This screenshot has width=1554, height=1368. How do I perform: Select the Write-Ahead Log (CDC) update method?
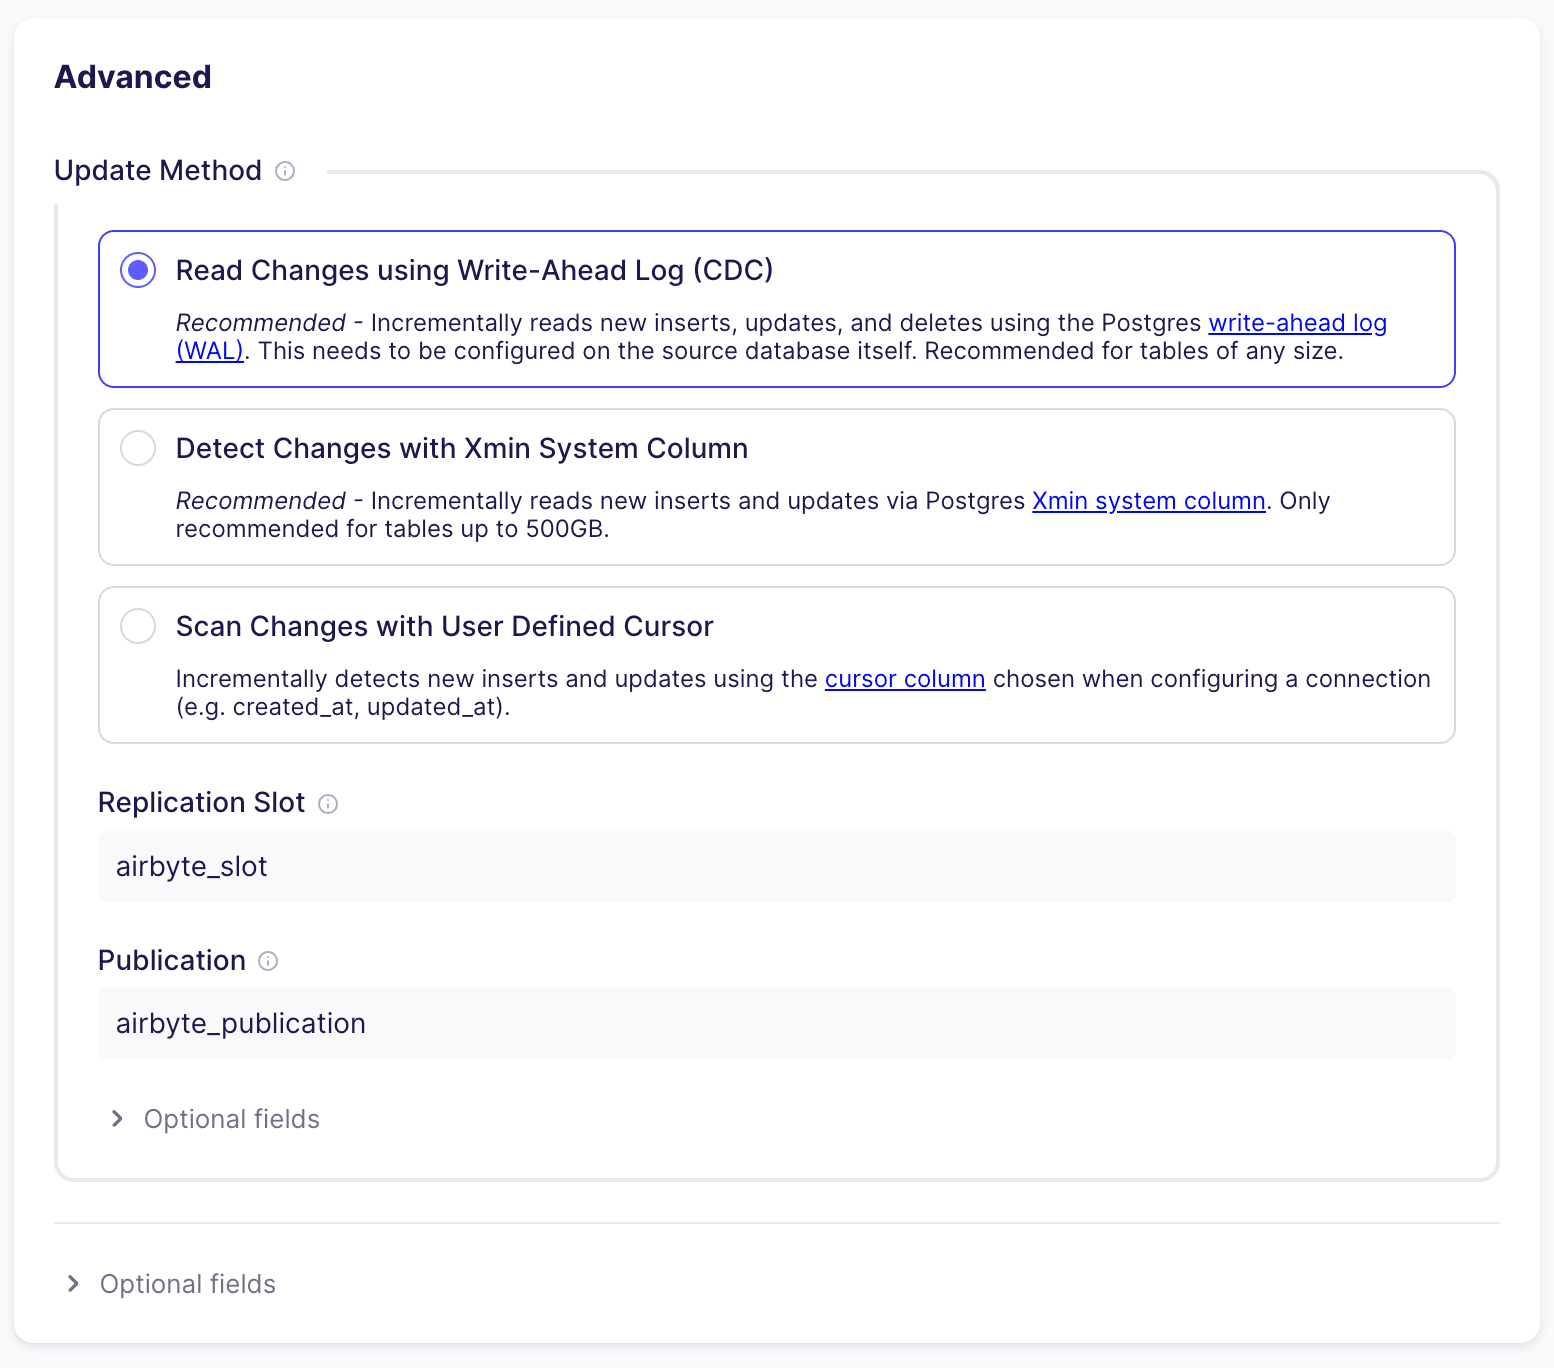(138, 270)
